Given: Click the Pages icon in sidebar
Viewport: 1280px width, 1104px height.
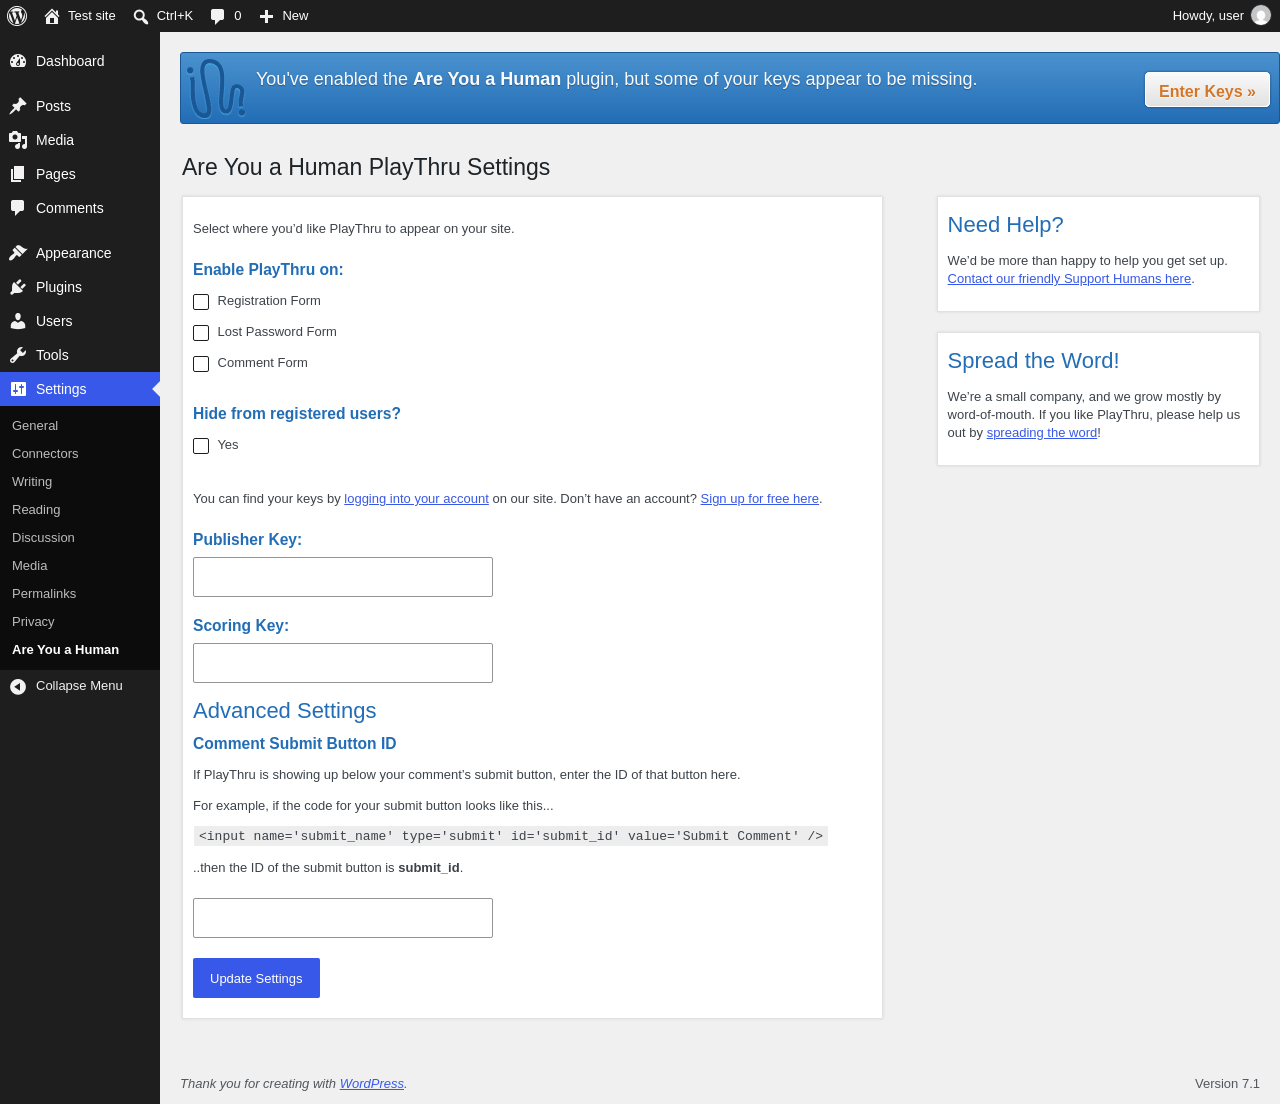Looking at the screenshot, I should click(18, 174).
